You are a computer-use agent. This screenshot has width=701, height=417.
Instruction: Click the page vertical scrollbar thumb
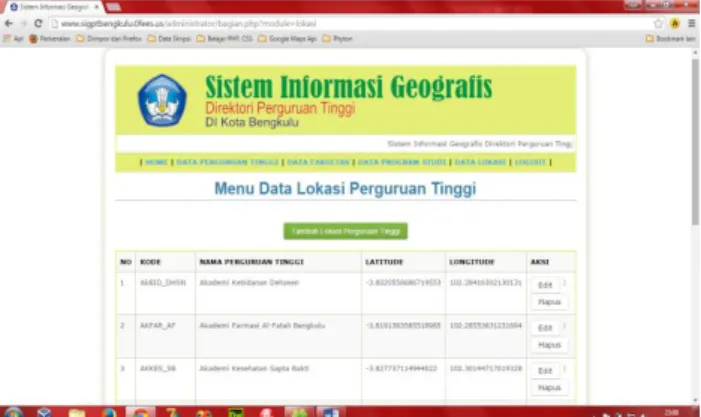pos(695,141)
